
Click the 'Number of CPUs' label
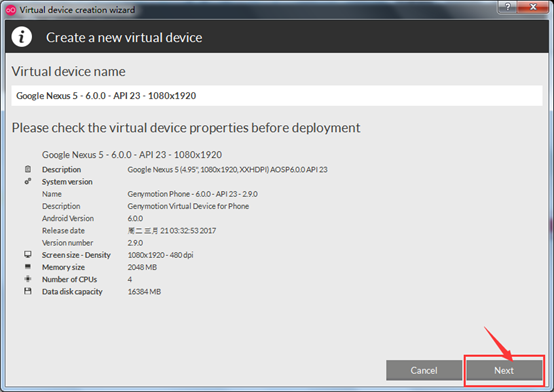[x=70, y=279]
